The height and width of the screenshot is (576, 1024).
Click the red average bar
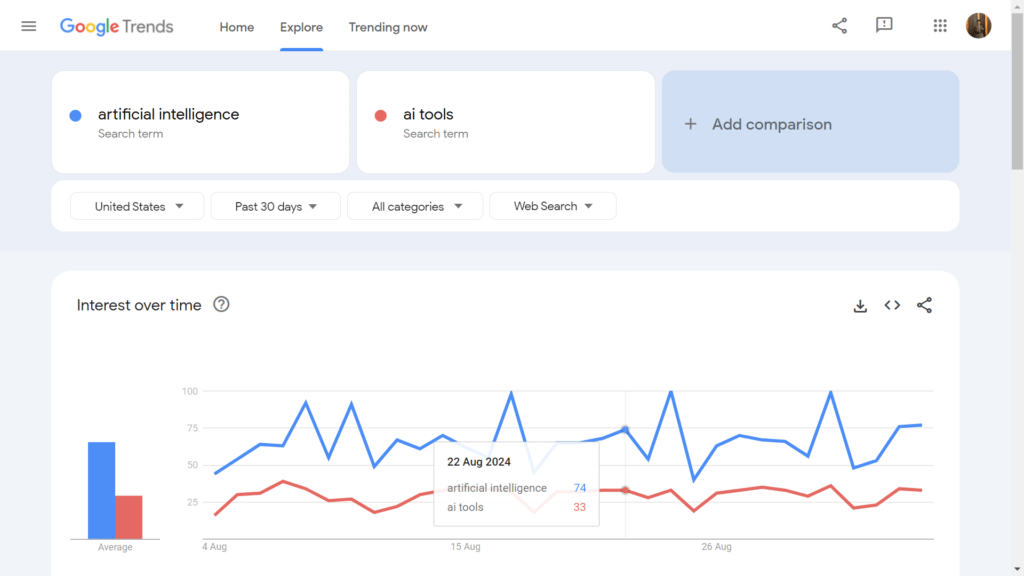coord(129,517)
